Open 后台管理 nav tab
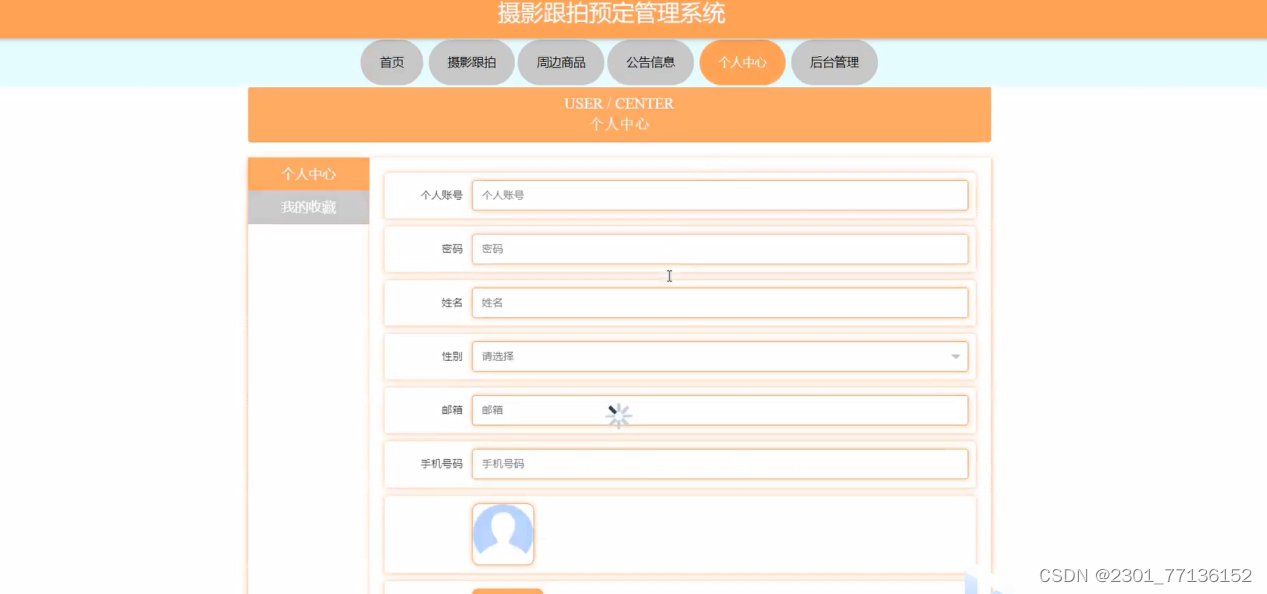This screenshot has height=594, width=1267. [834, 62]
